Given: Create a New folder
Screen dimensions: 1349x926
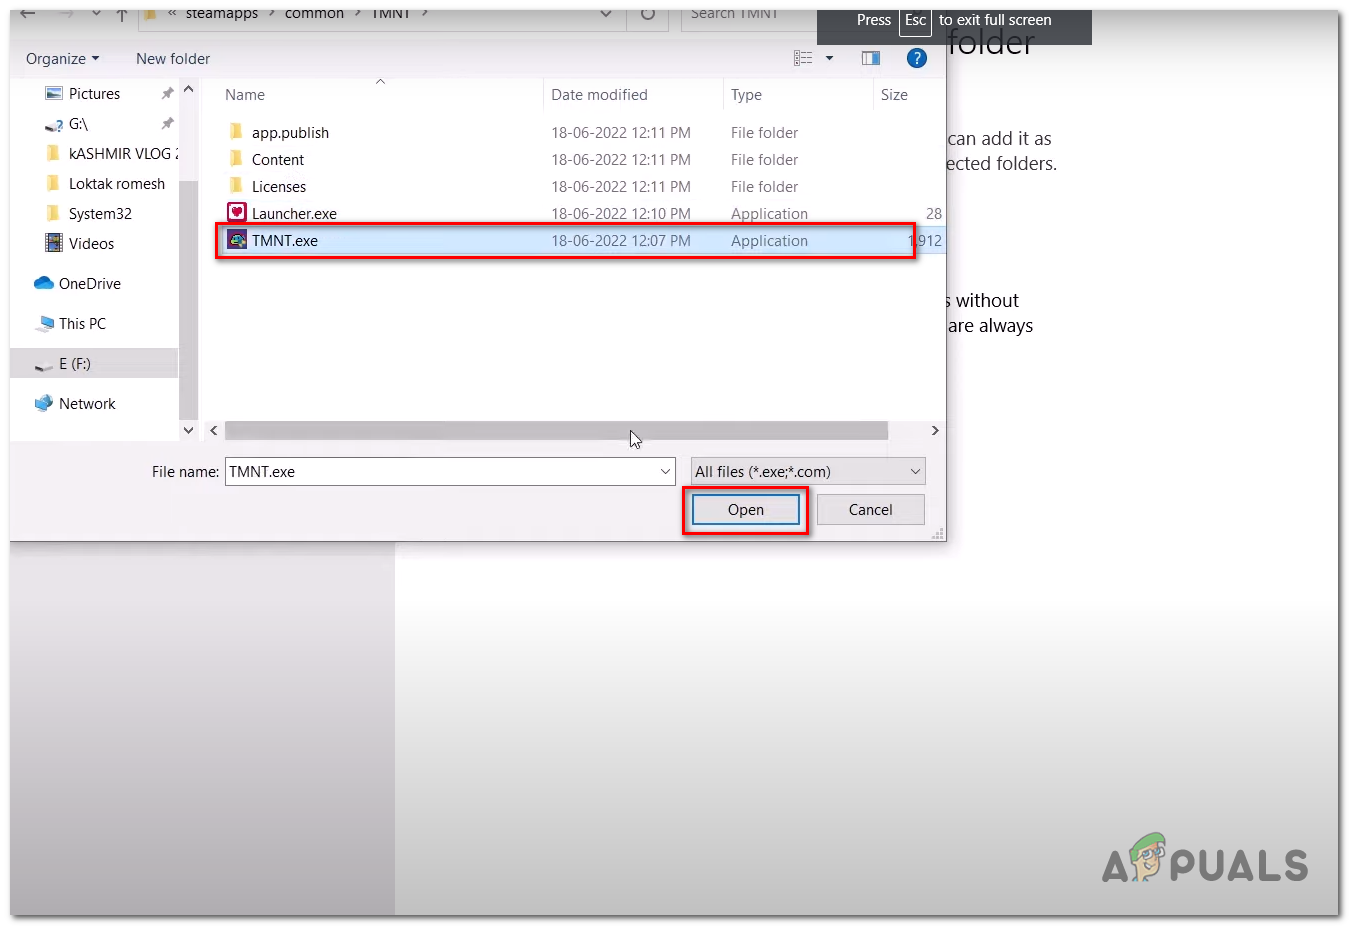Looking at the screenshot, I should [x=173, y=58].
